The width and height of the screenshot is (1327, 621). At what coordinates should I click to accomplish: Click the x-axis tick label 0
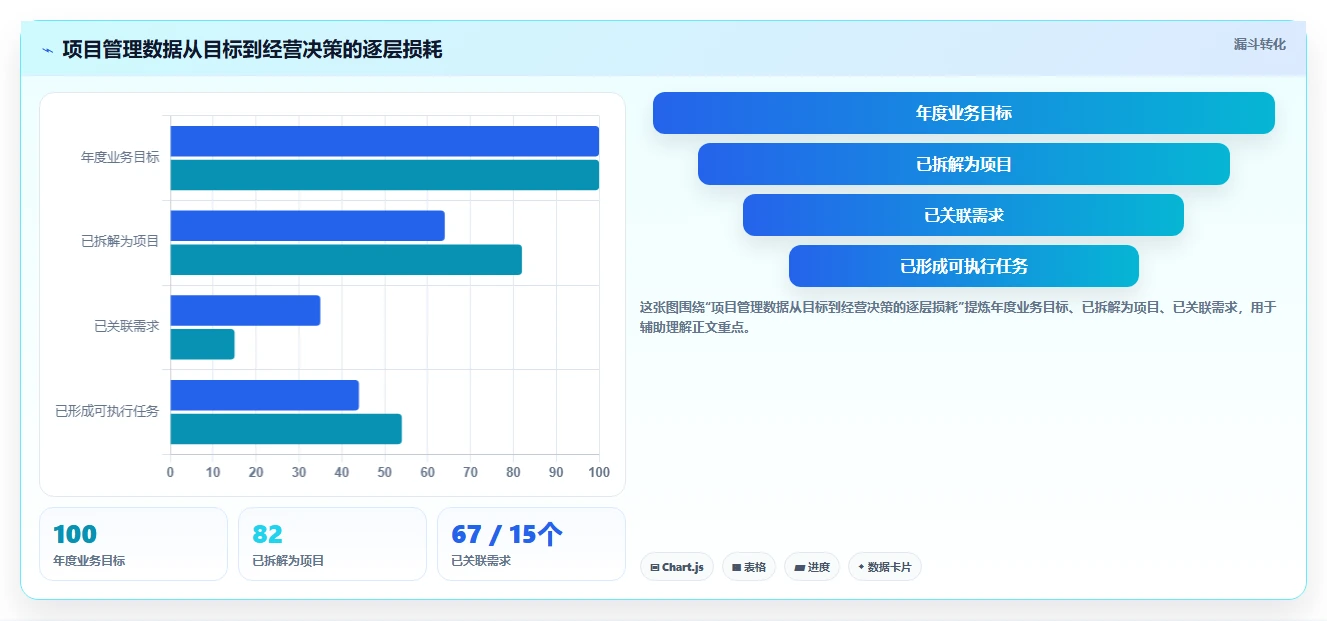click(170, 472)
